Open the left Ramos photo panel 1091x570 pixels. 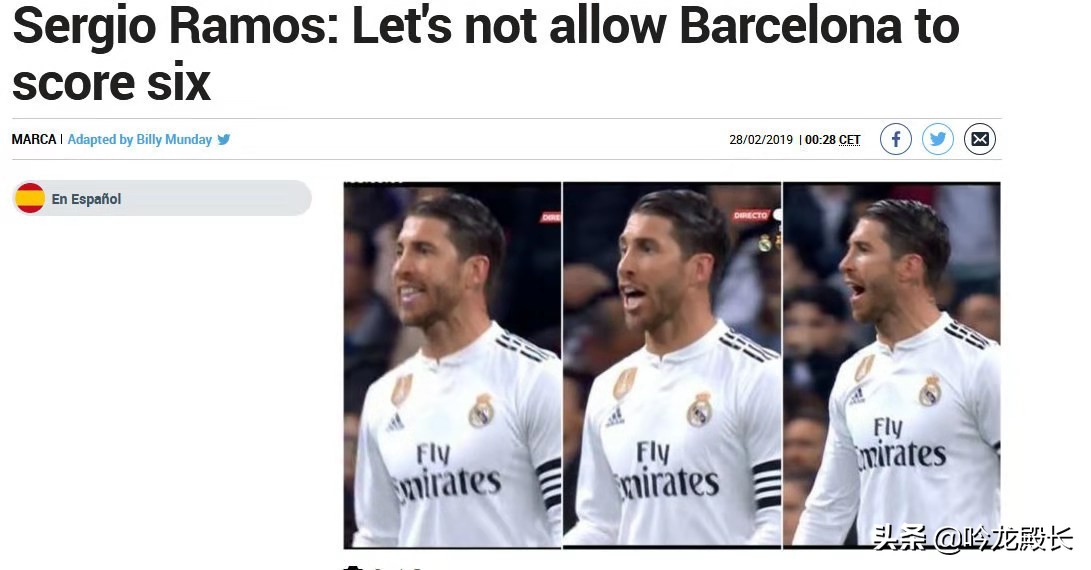[x=452, y=365]
